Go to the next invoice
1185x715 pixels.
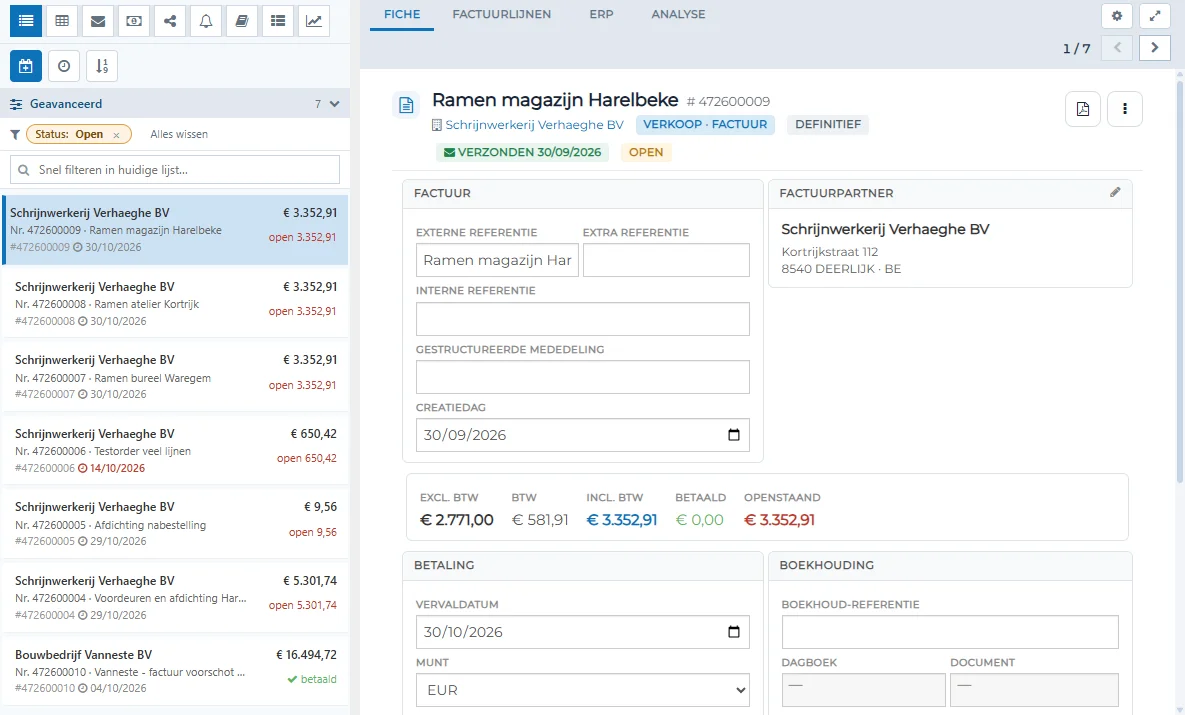click(x=1155, y=48)
